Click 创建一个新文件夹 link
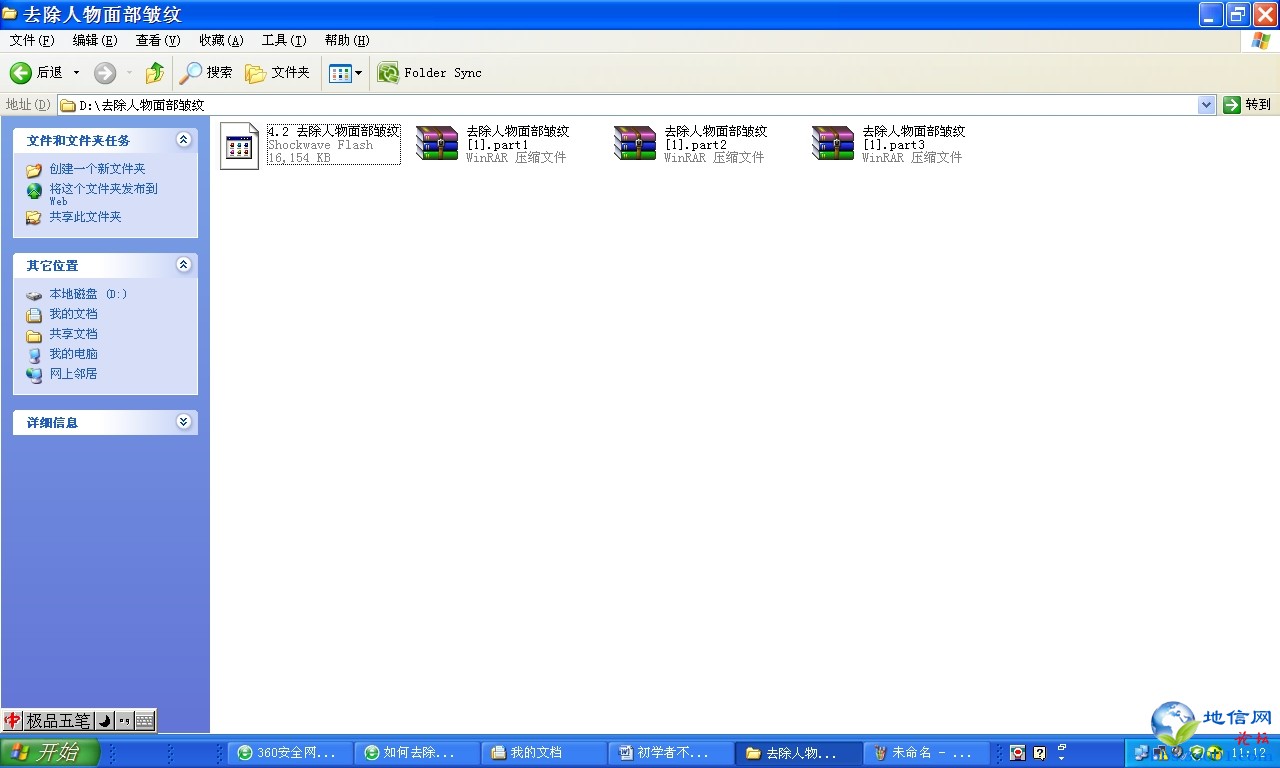This screenshot has width=1280, height=768. click(x=97, y=169)
